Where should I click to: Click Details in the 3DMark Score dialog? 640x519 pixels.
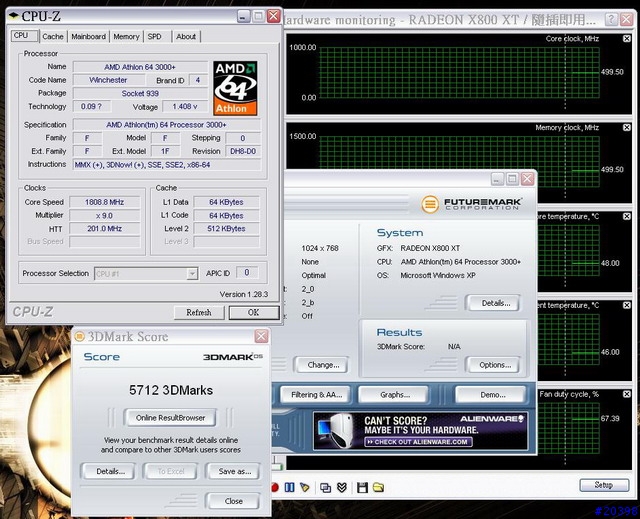click(x=110, y=471)
